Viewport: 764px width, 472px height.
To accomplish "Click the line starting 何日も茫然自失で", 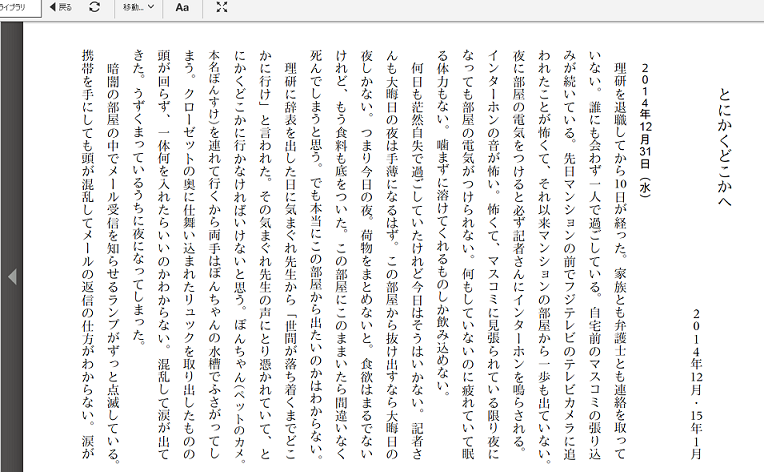I will tap(417, 261).
